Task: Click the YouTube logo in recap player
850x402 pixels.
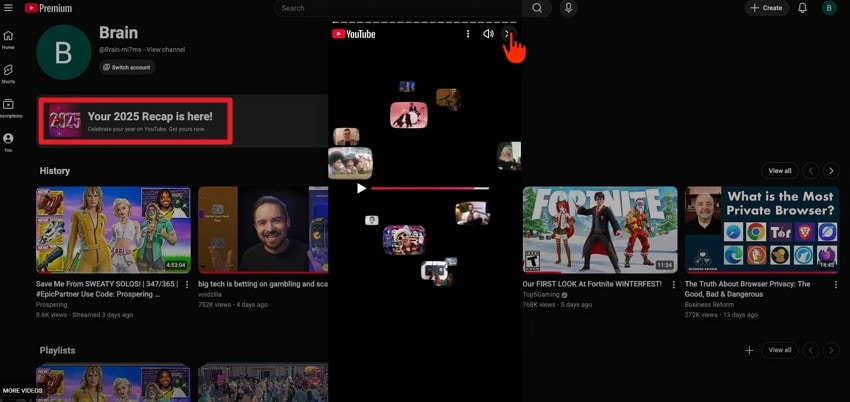Action: (x=353, y=34)
